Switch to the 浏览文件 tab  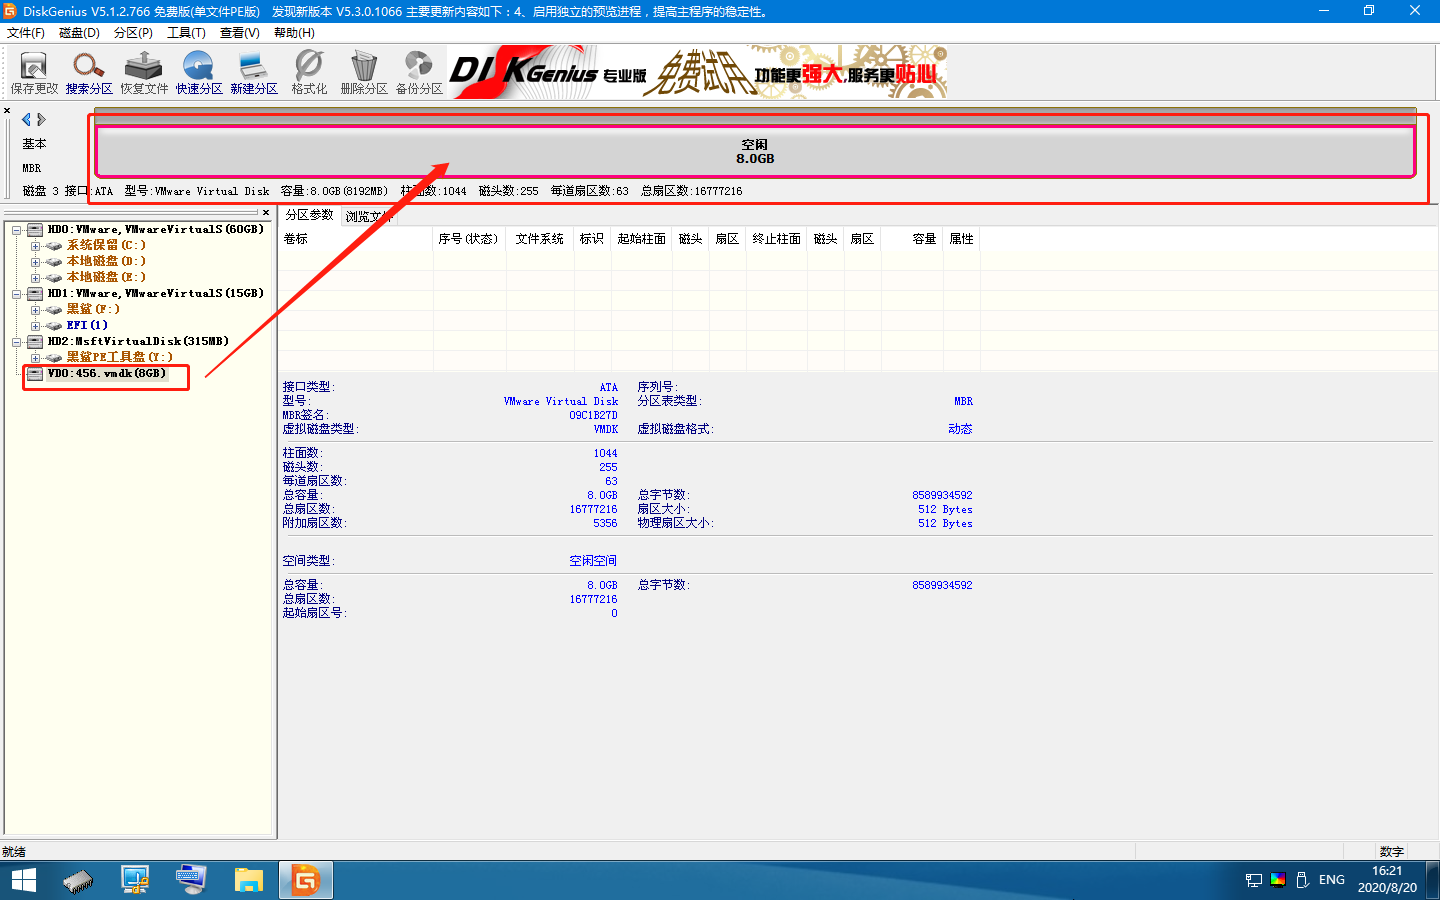click(368, 217)
